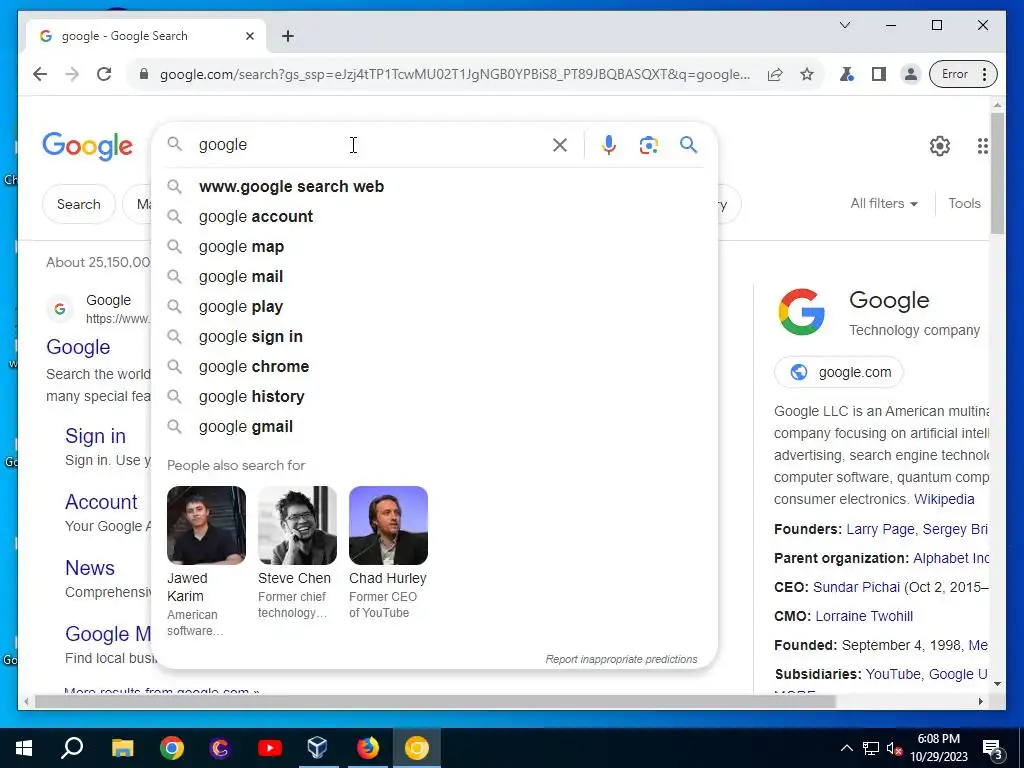Click the browser back arrow

[x=40, y=74]
